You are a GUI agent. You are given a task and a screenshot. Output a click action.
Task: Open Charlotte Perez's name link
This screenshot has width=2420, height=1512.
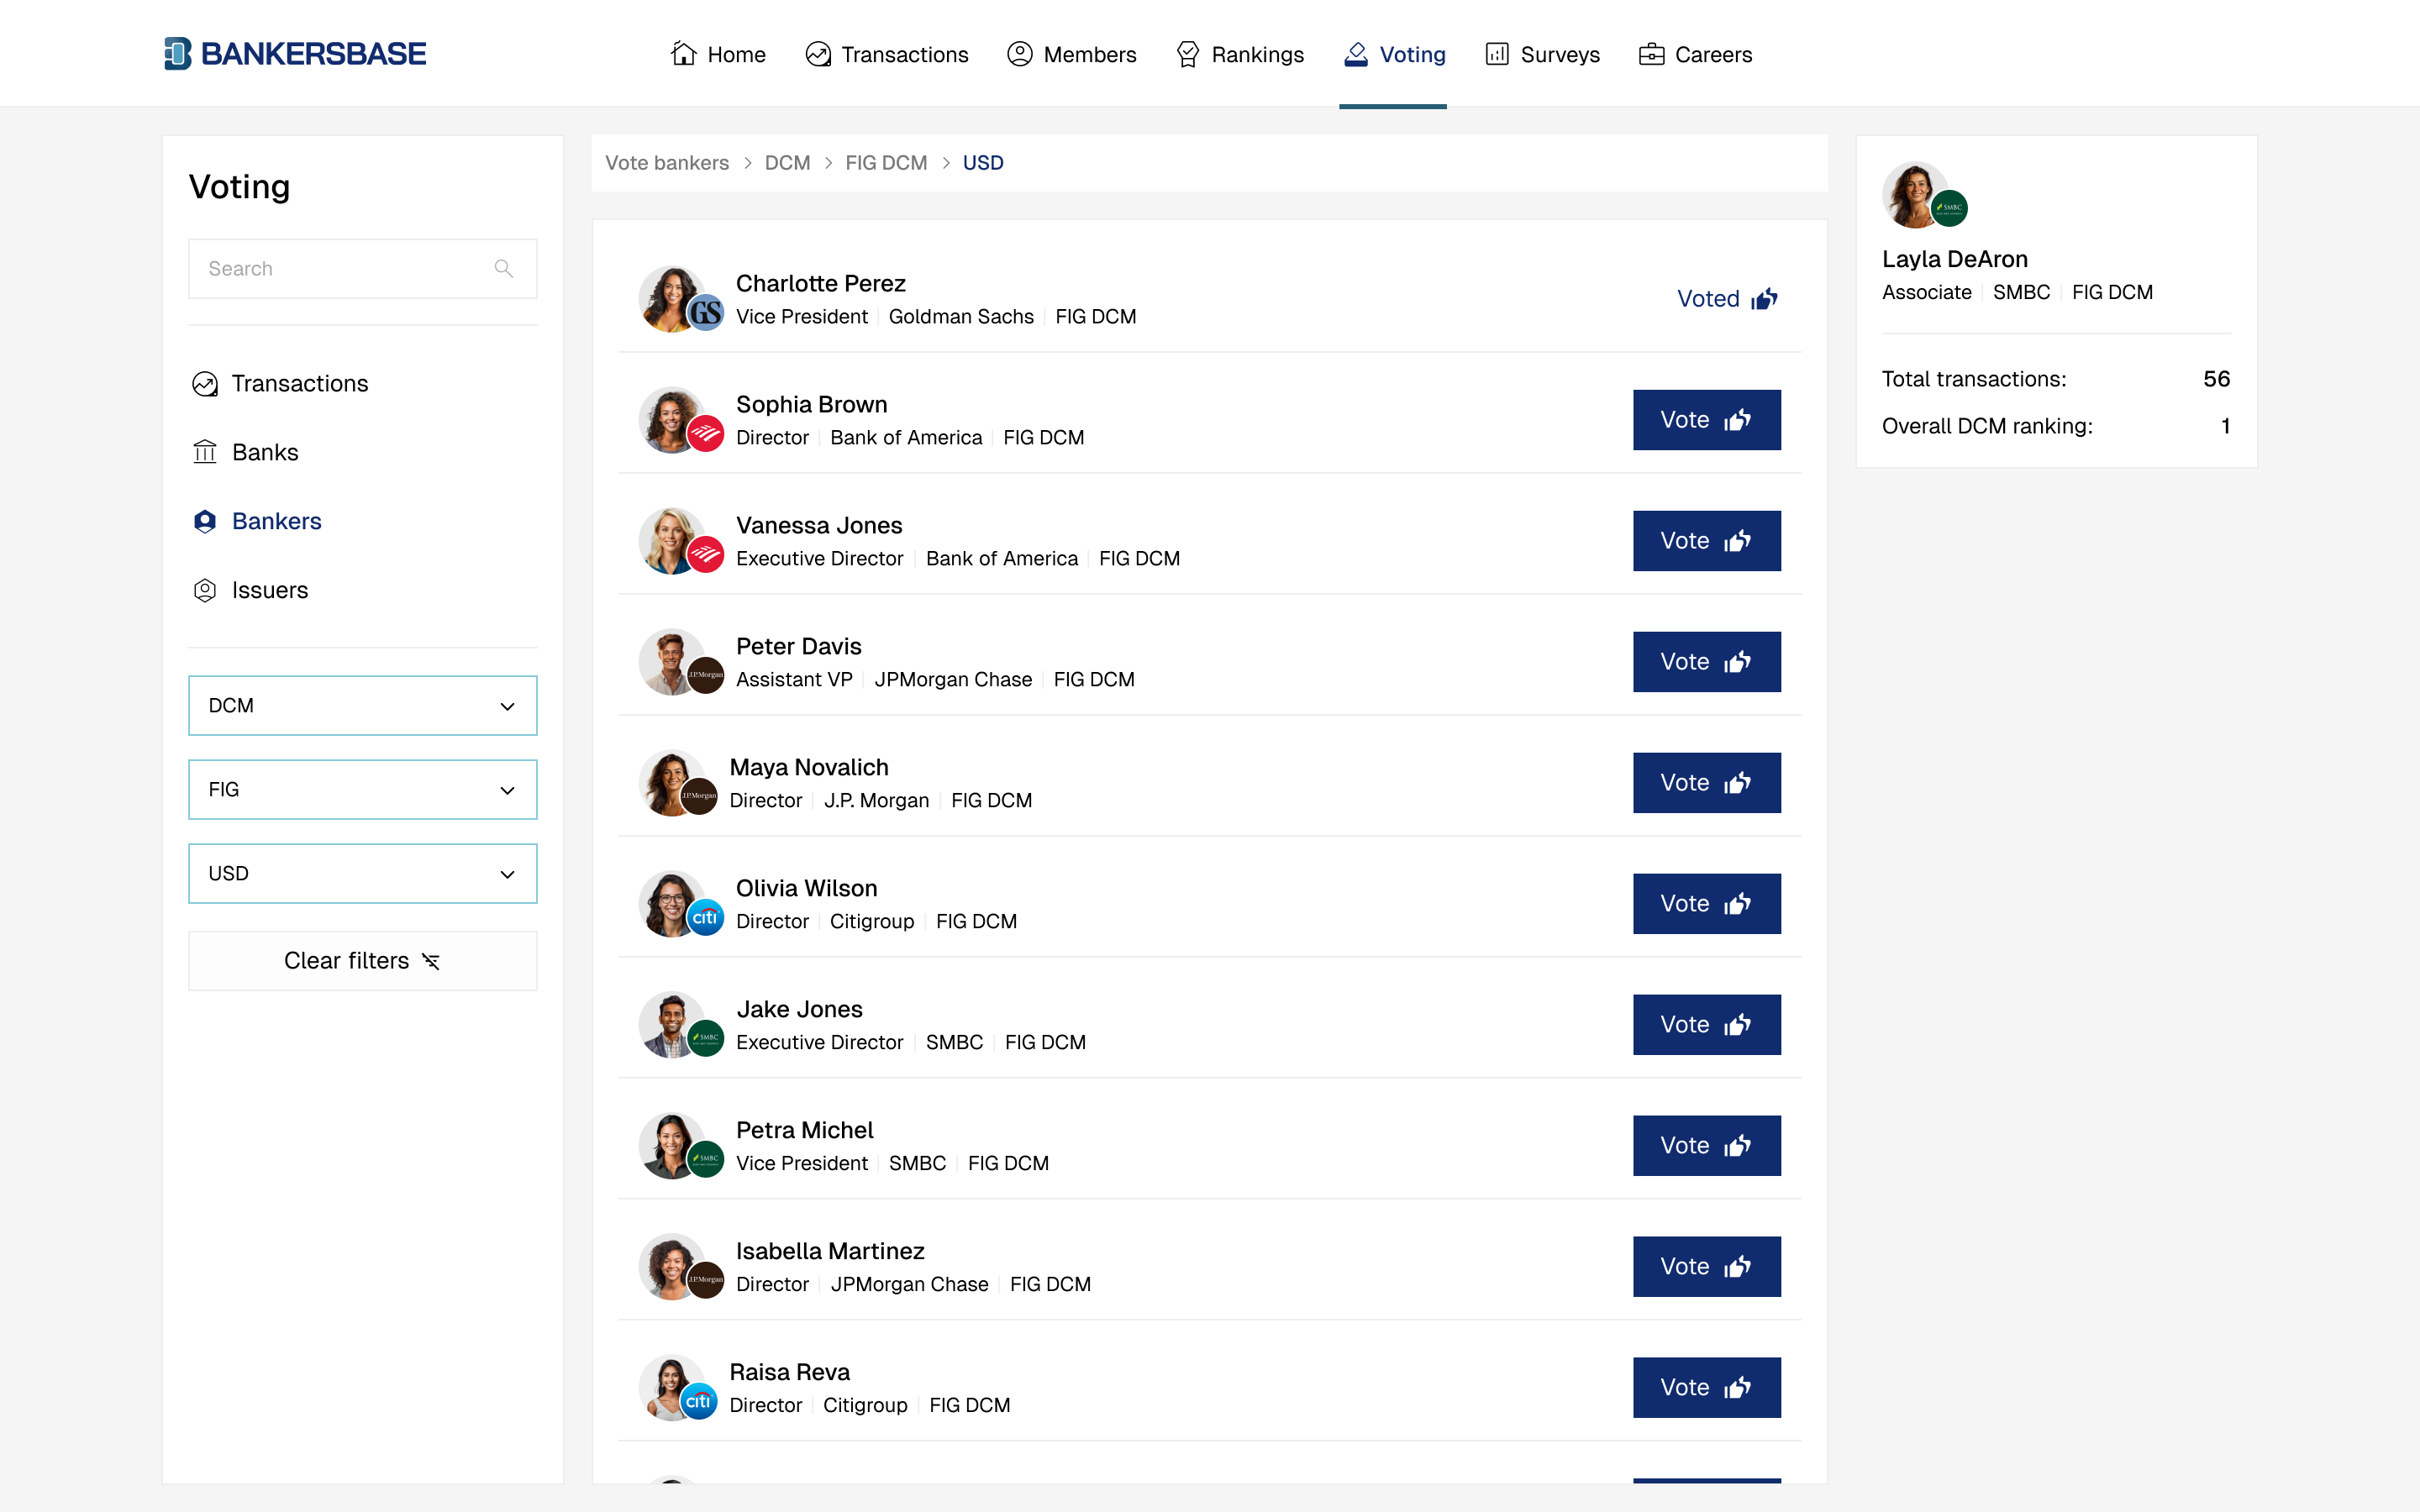pyautogui.click(x=821, y=283)
